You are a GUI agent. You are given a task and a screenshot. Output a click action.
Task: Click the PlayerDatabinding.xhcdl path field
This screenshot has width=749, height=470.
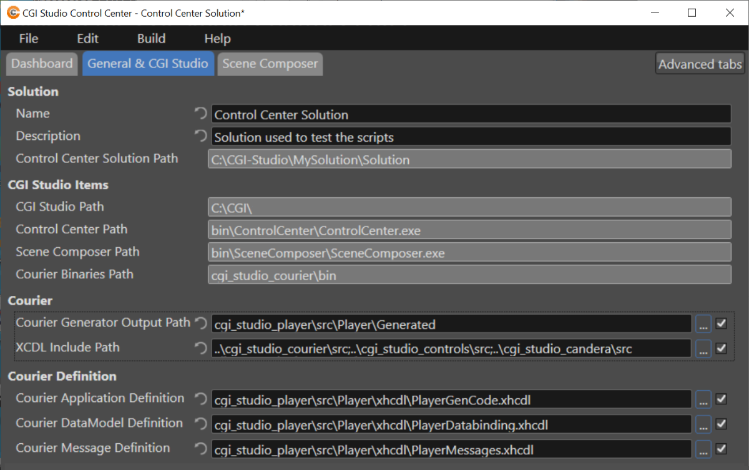click(x=451, y=424)
